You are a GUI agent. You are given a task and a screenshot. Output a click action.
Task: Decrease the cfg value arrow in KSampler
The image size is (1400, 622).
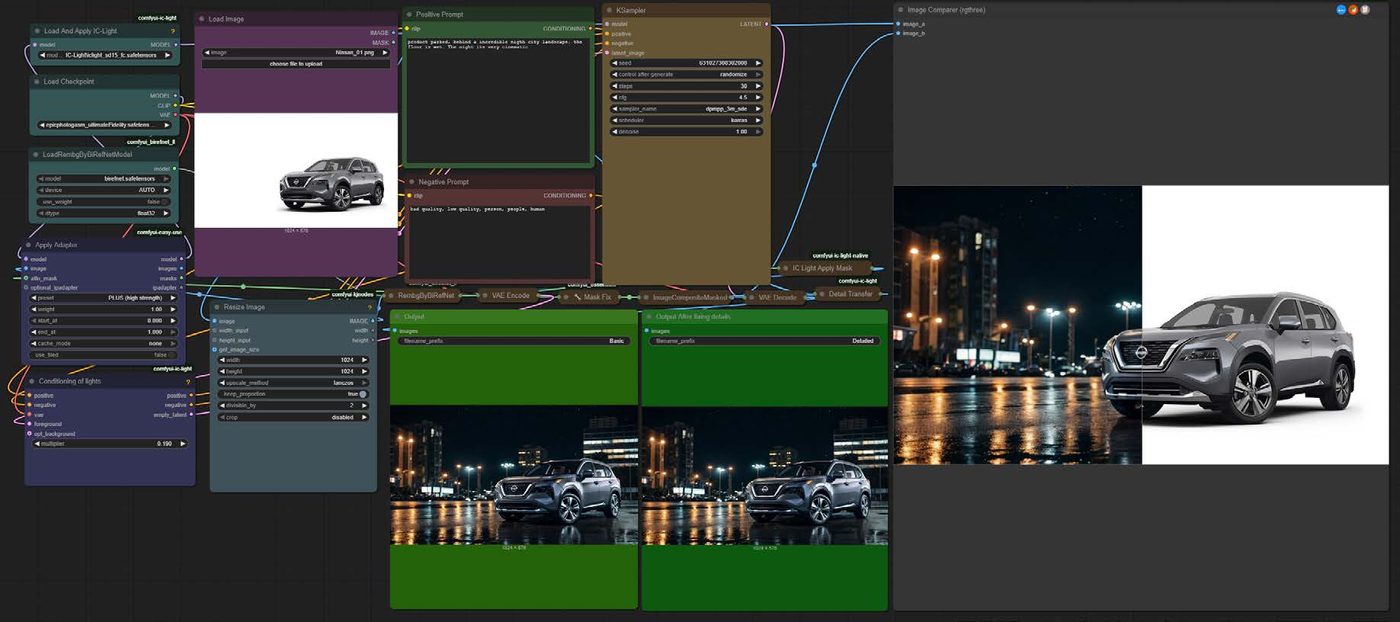click(x=613, y=97)
